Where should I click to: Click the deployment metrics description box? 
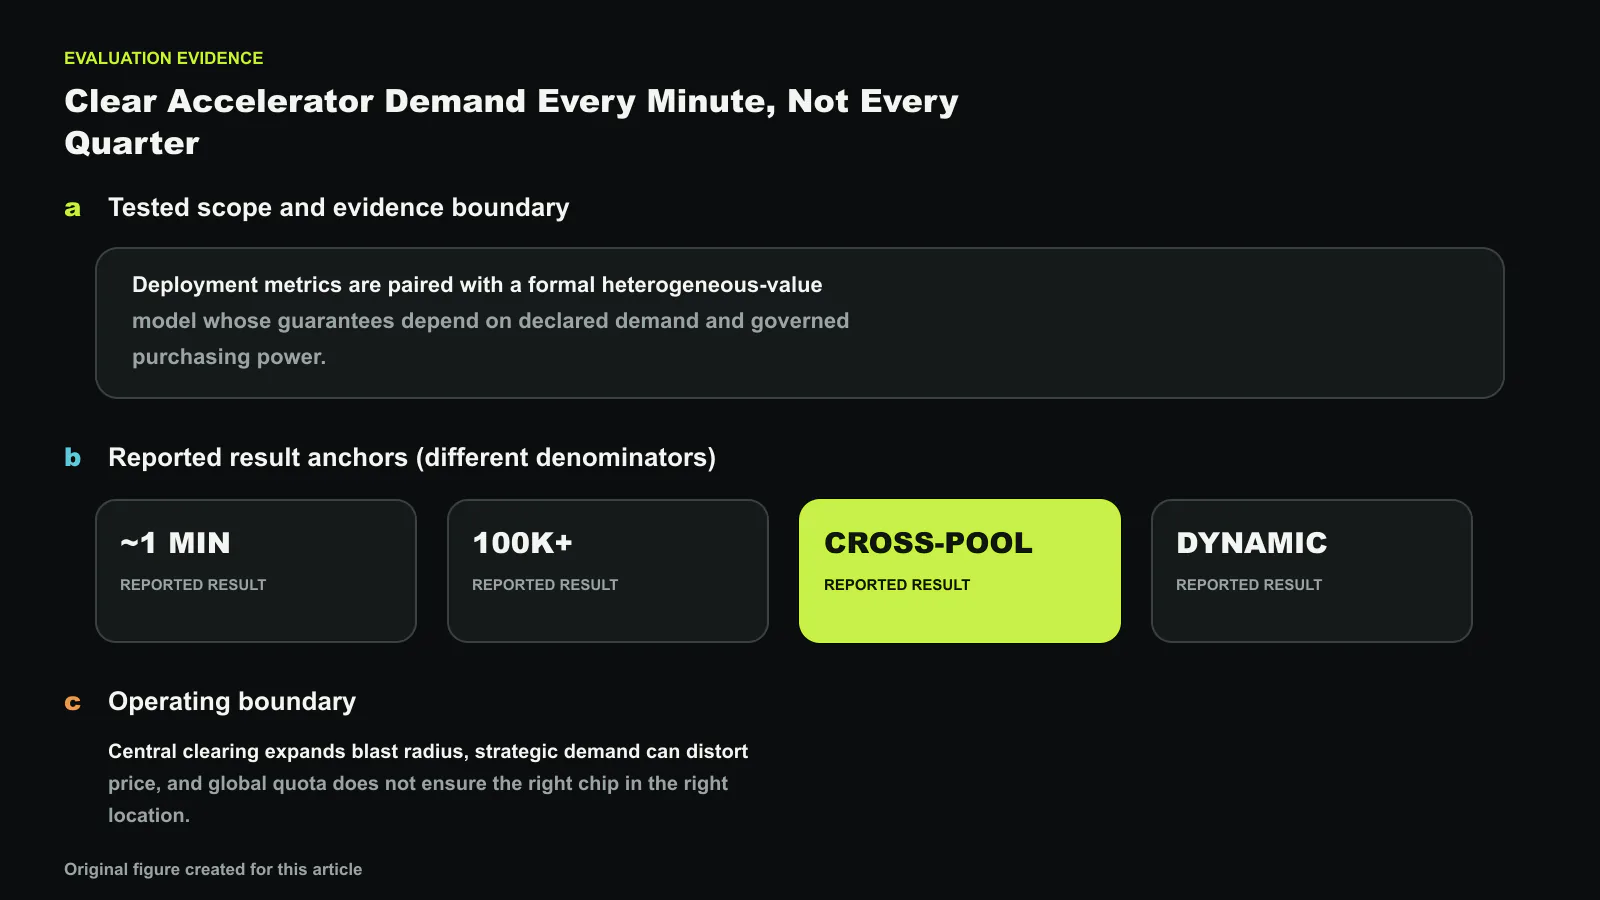(800, 323)
